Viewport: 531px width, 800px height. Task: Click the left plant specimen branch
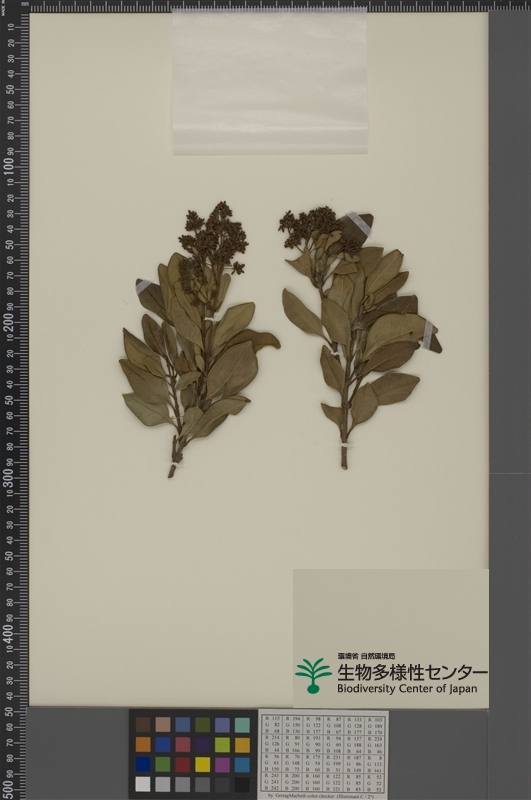[x=199, y=339]
